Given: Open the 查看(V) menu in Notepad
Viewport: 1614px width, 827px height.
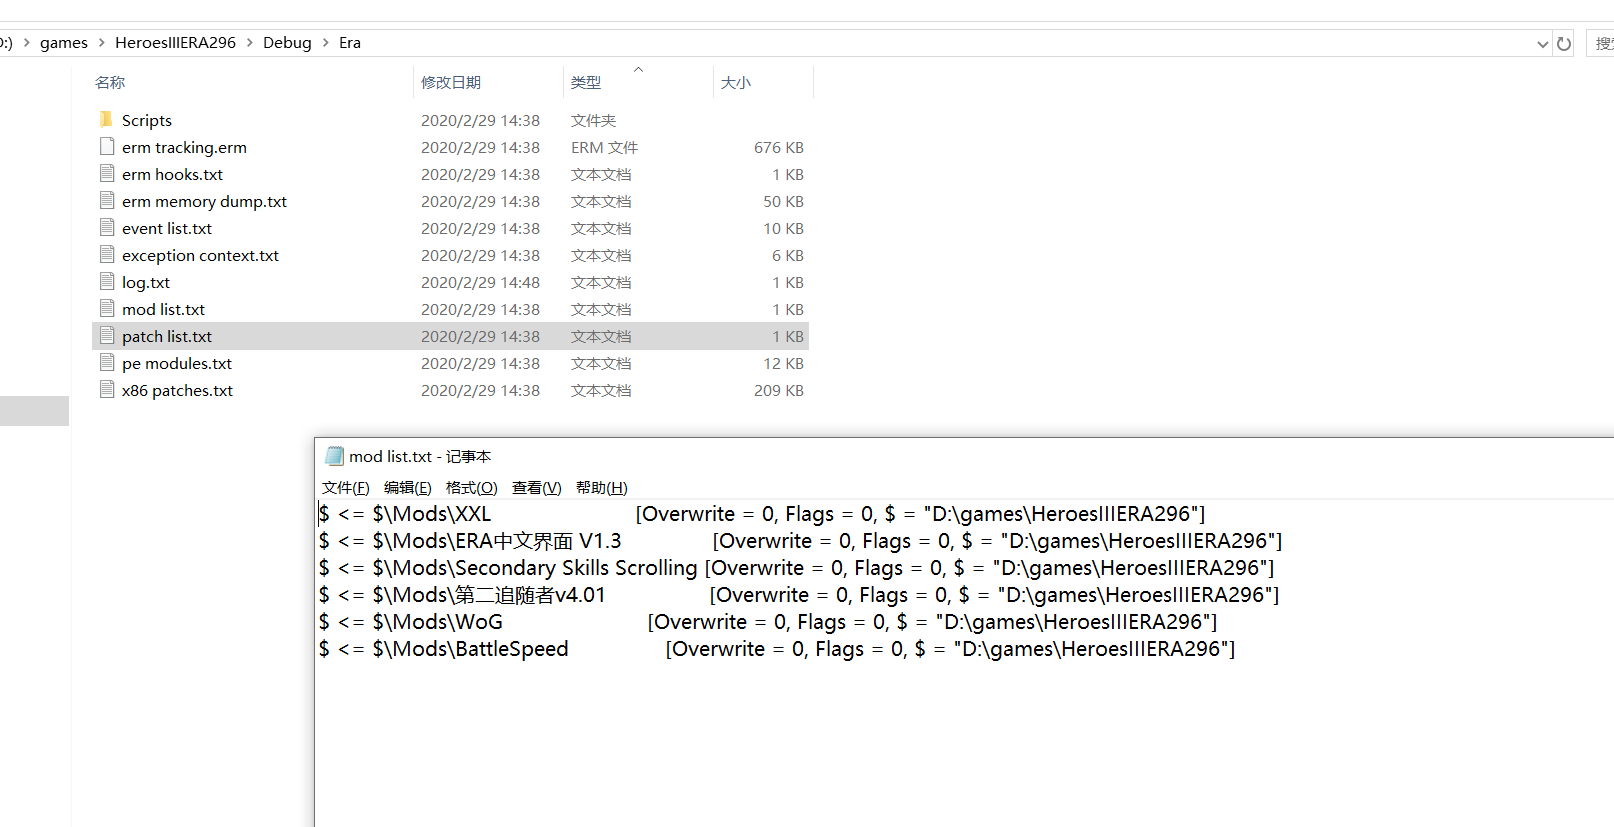Looking at the screenshot, I should [537, 487].
